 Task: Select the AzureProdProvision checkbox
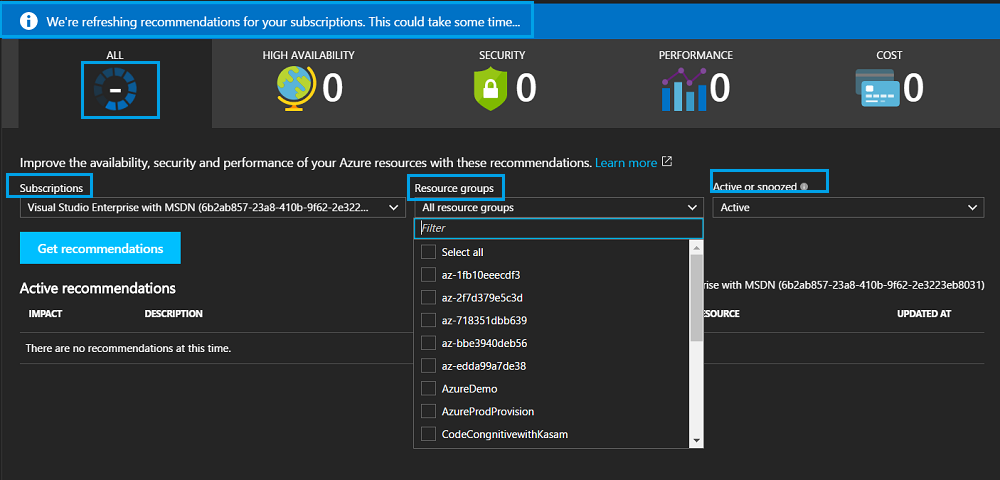(x=429, y=412)
